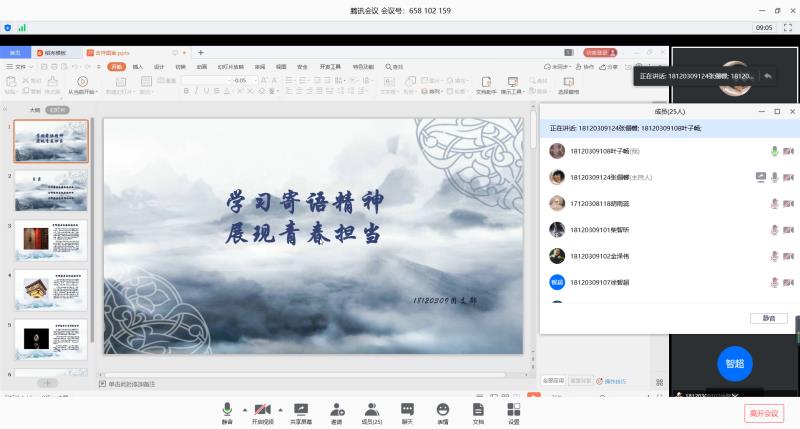Screen dimensions: 800x429
Task: Switch to the 设计 ribbon tab
Action: (x=159, y=67)
